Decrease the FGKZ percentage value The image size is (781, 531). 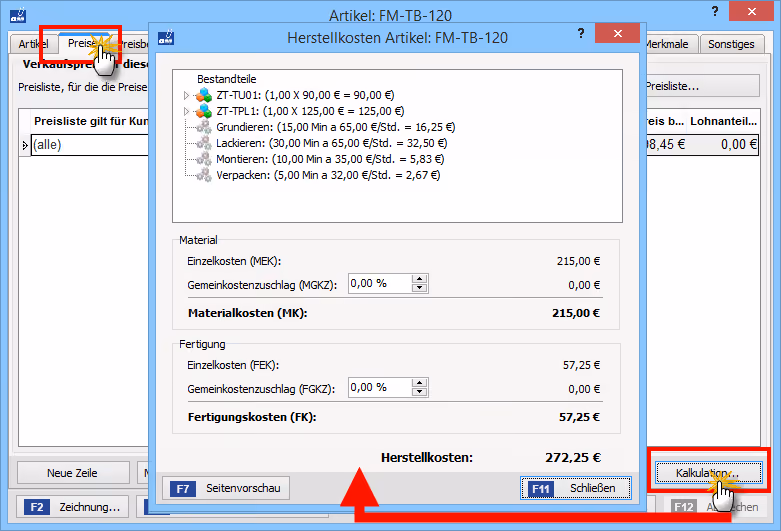[420, 392]
